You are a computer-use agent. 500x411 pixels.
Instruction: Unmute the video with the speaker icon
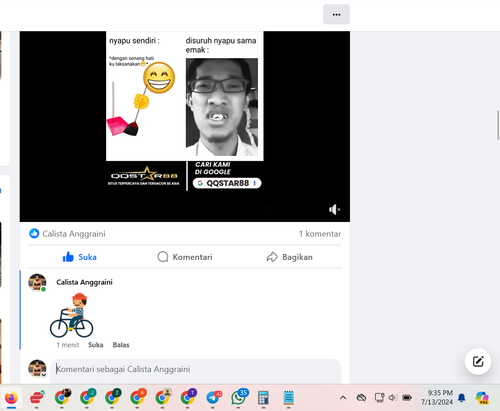(x=334, y=210)
